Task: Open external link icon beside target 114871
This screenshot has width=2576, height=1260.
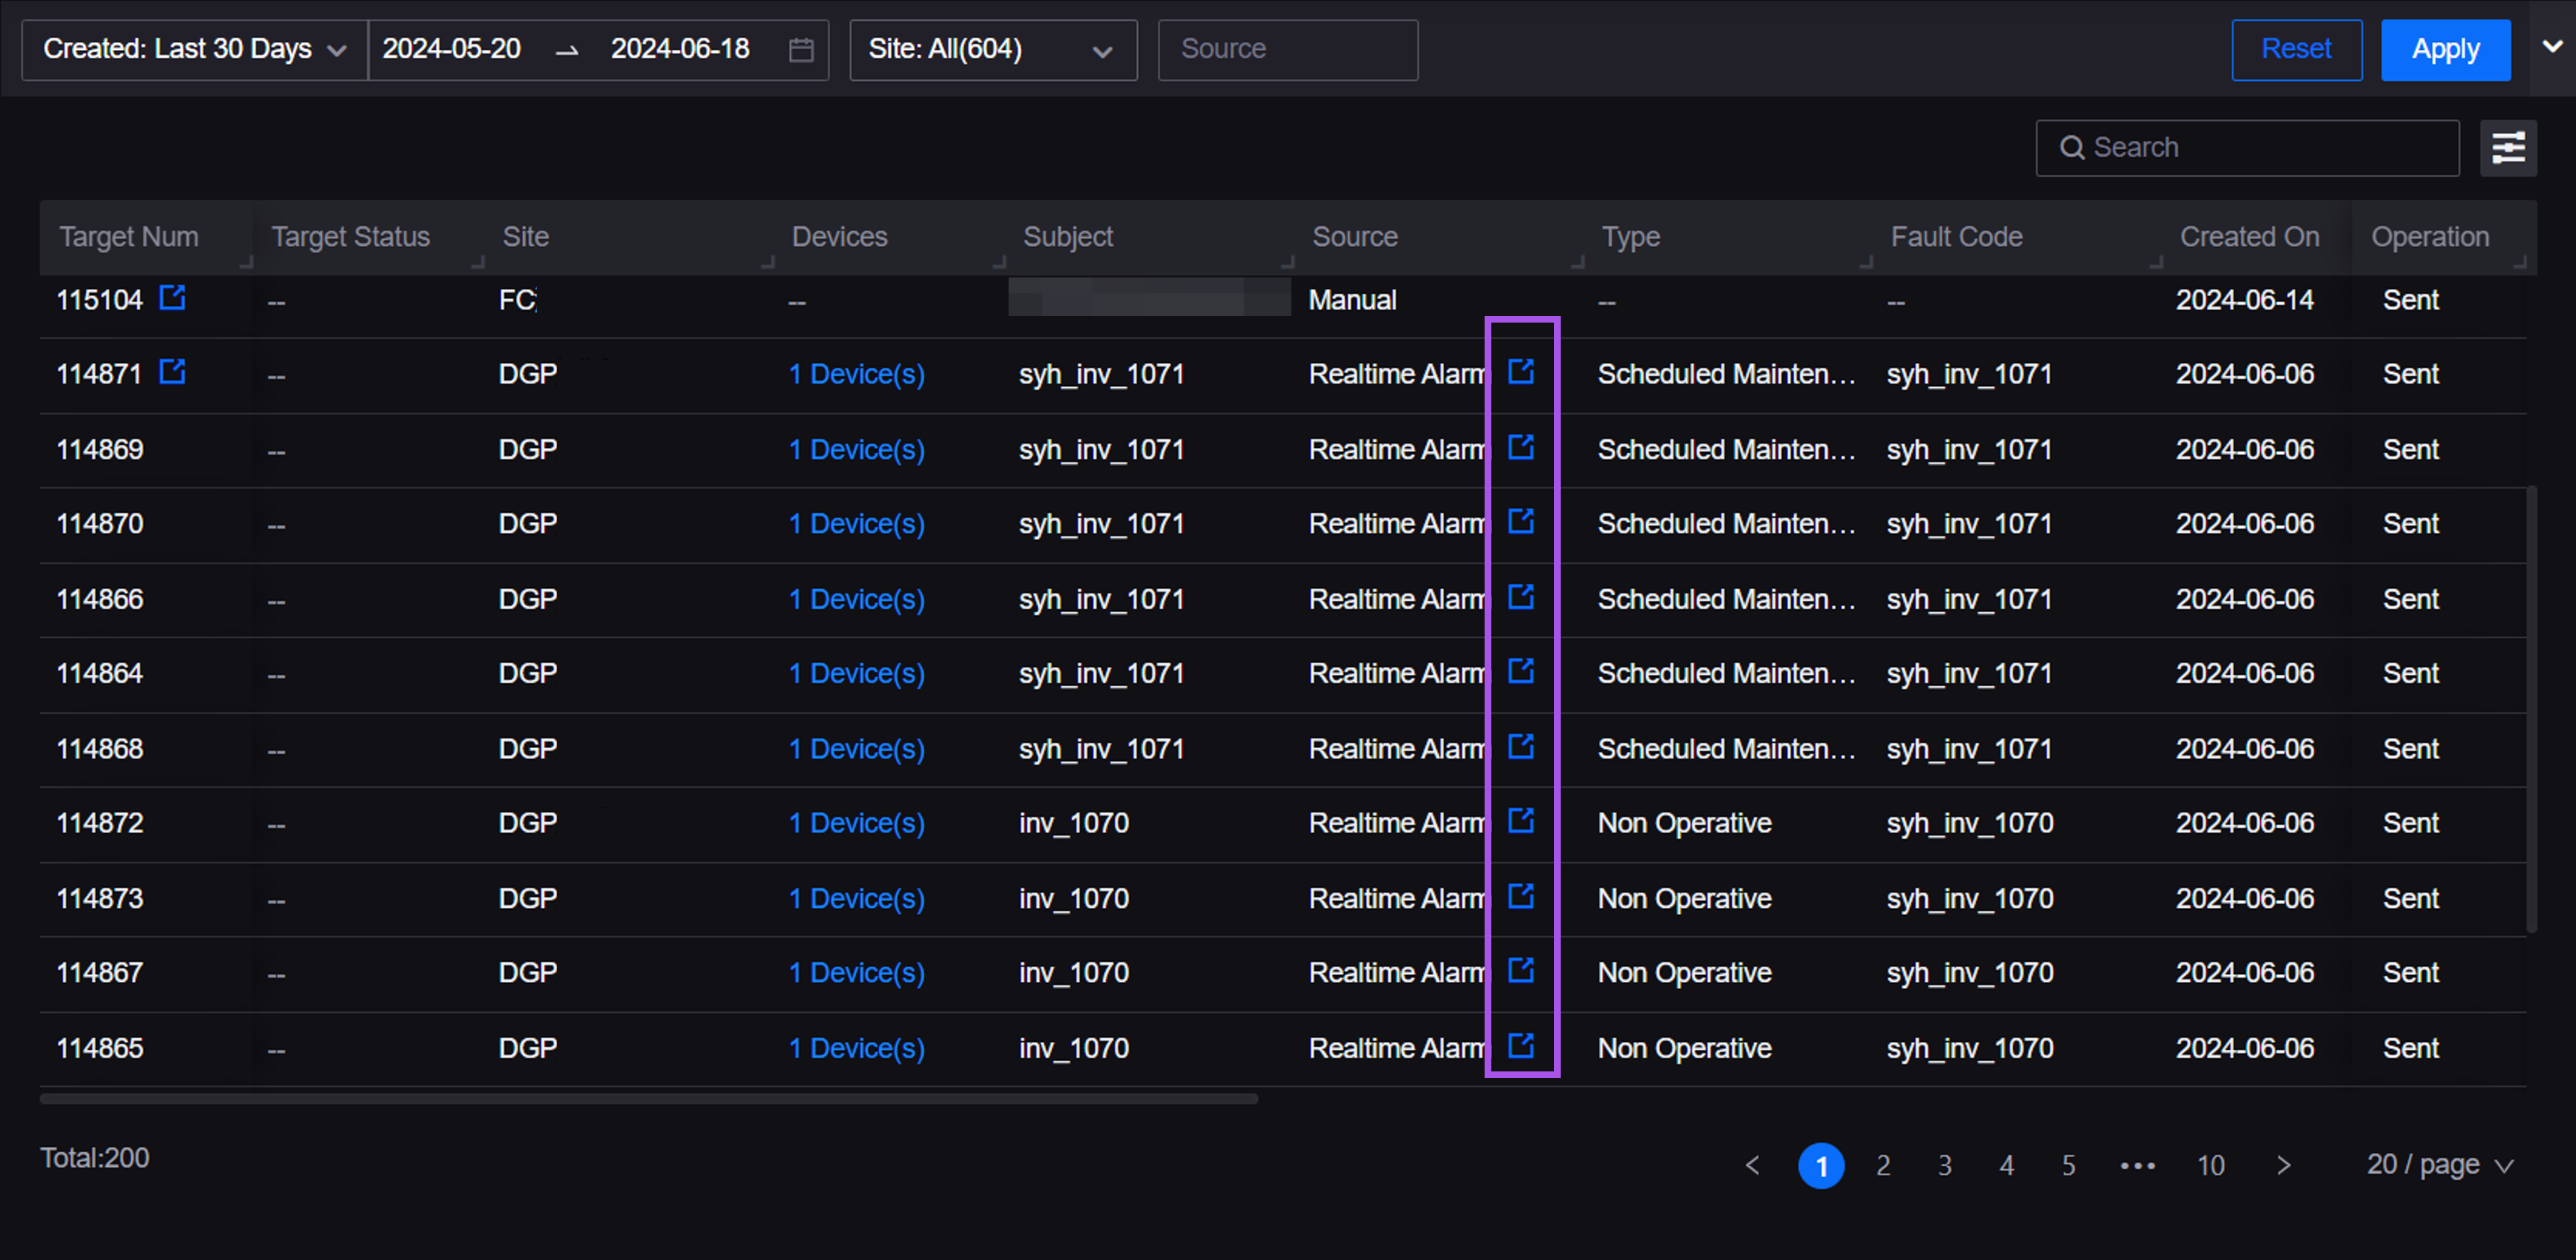Action: 172,372
